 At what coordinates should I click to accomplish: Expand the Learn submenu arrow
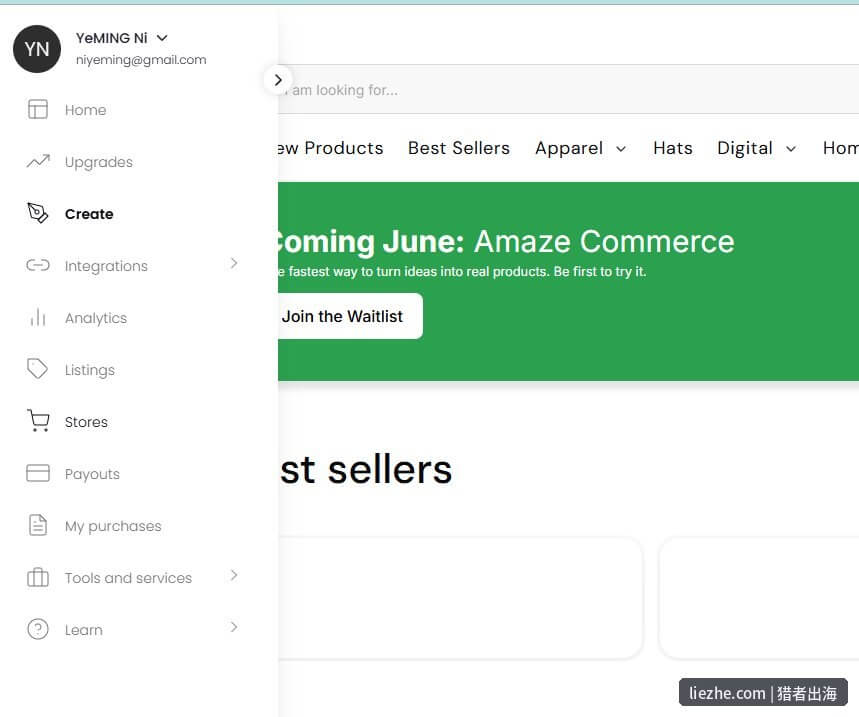pyautogui.click(x=234, y=627)
